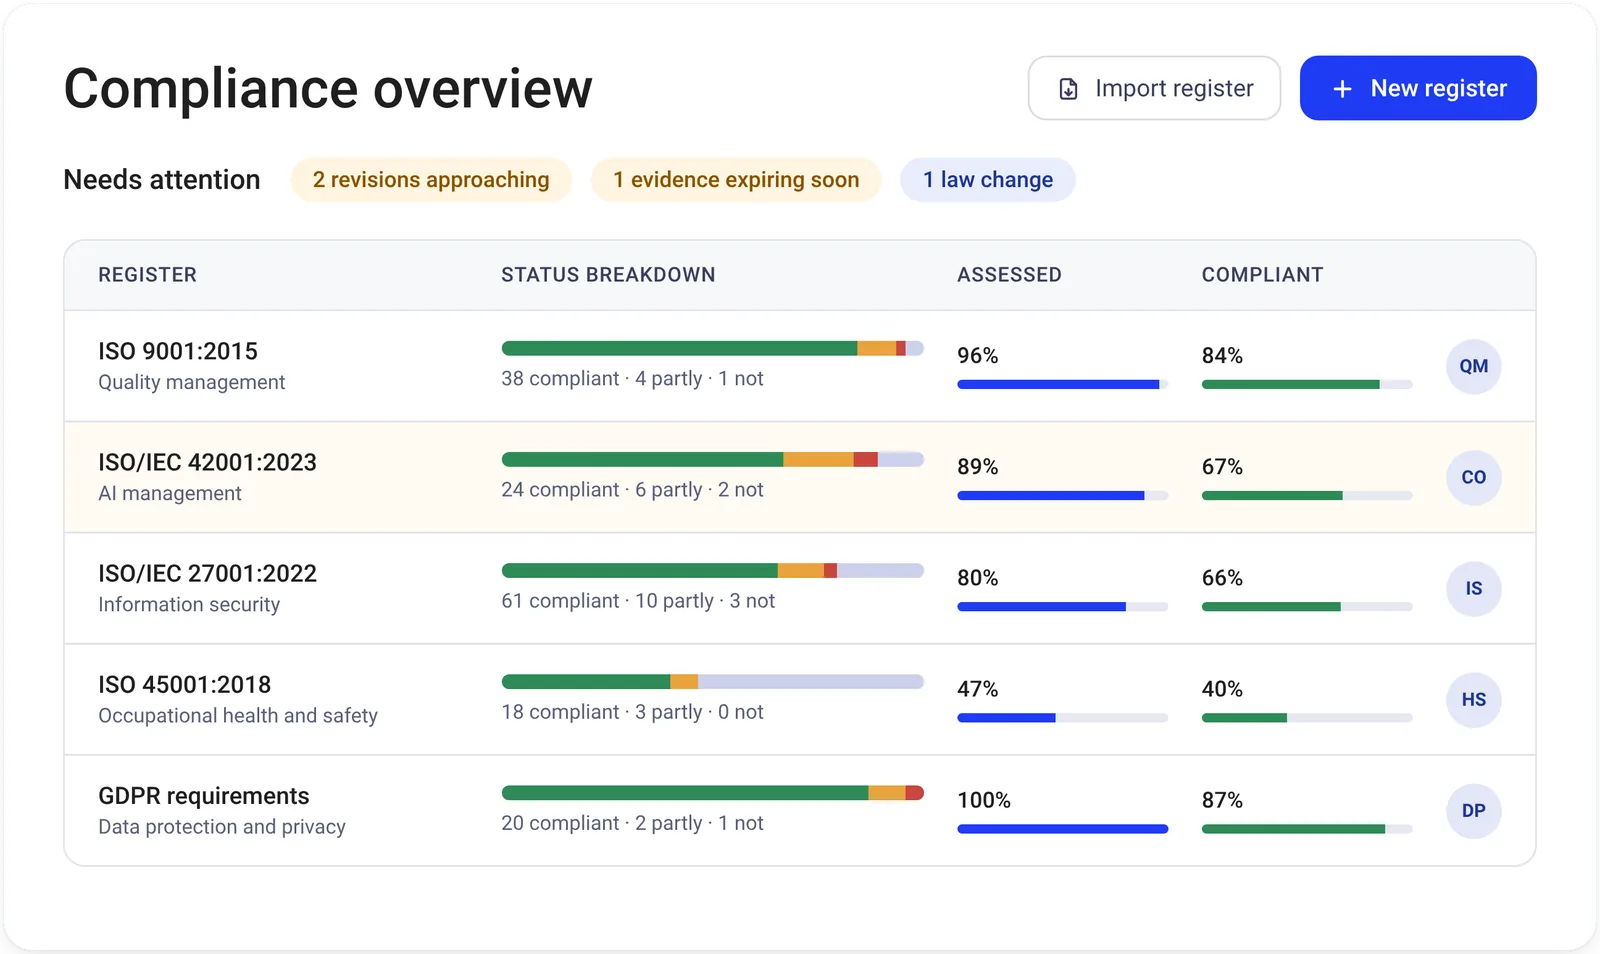Screen dimensions: 1600x954
Task: Open the 2 revisions approaching chip
Action: pyautogui.click(x=431, y=180)
